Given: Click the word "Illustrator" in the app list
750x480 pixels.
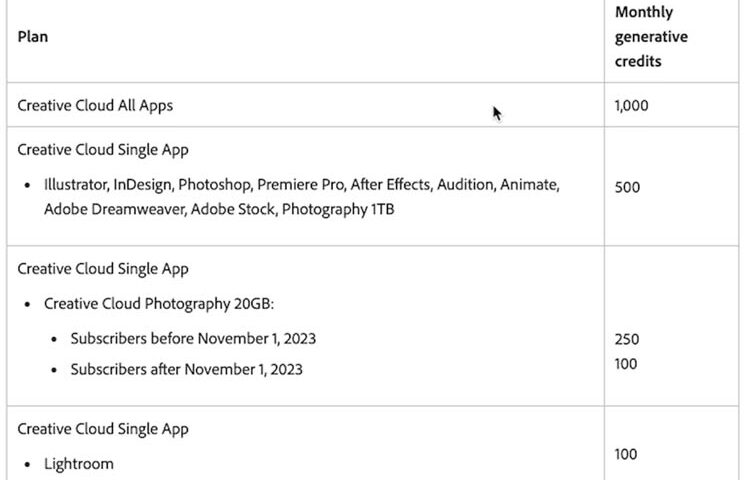Looking at the screenshot, I should point(75,186).
